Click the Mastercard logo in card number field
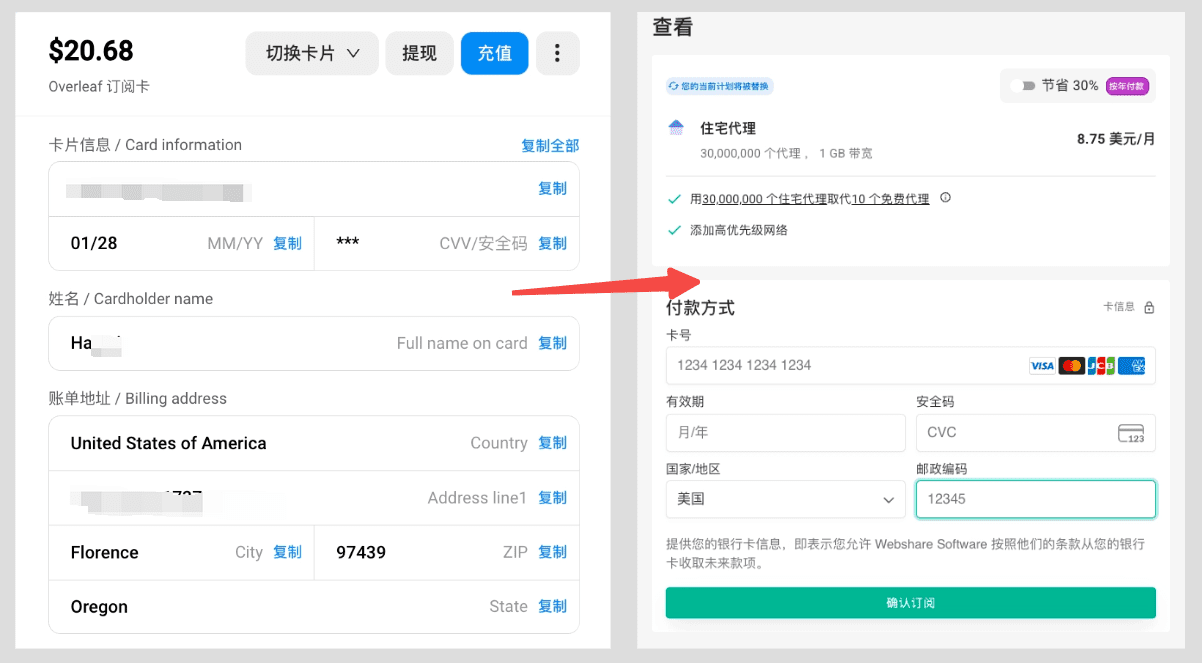 click(1072, 366)
